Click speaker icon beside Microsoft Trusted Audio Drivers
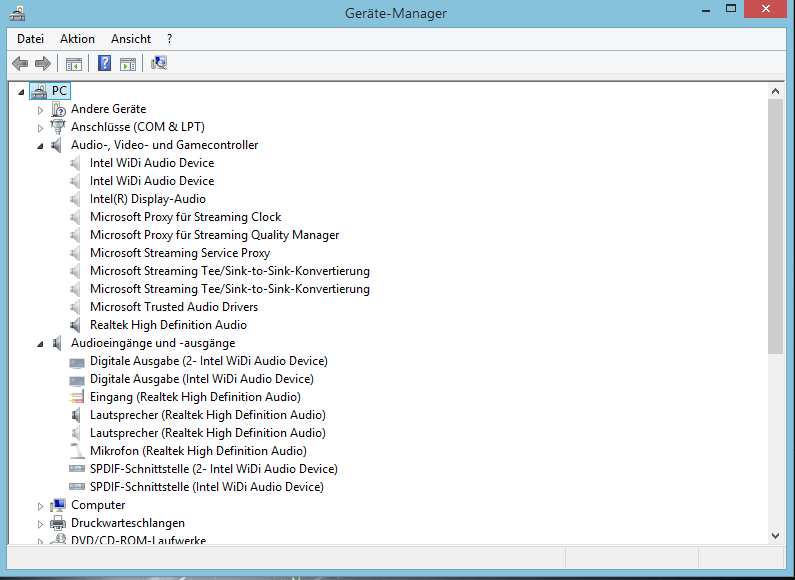This screenshot has width=795, height=580. [x=76, y=307]
